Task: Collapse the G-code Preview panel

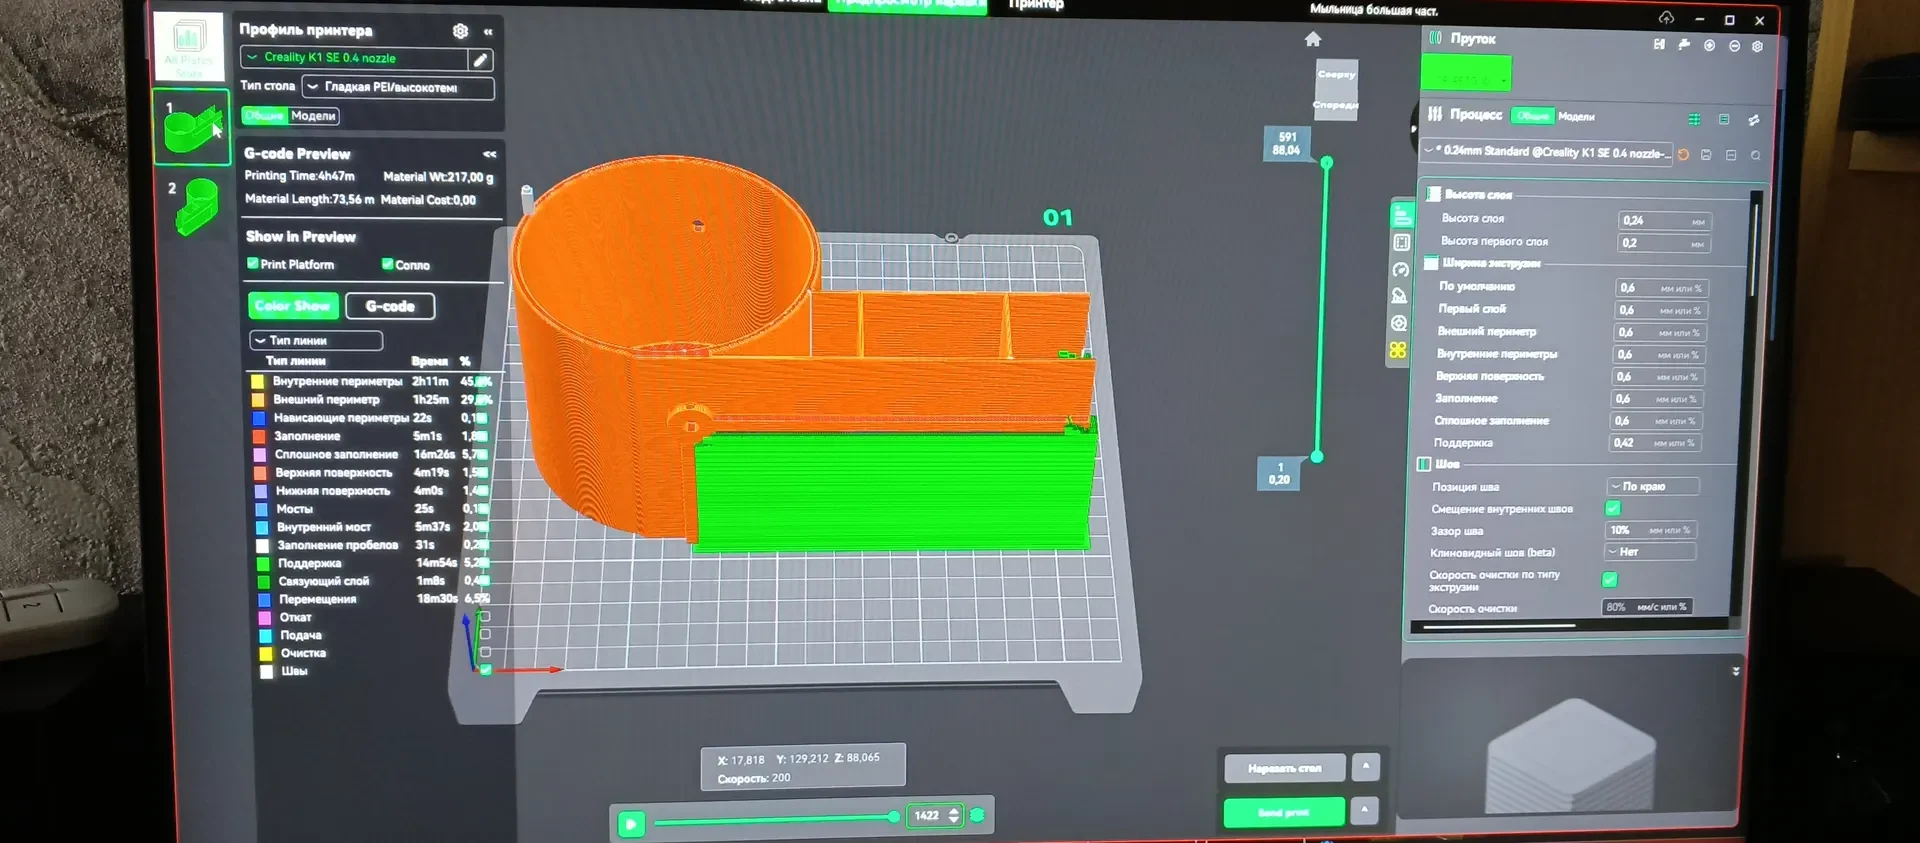Action: coord(489,154)
